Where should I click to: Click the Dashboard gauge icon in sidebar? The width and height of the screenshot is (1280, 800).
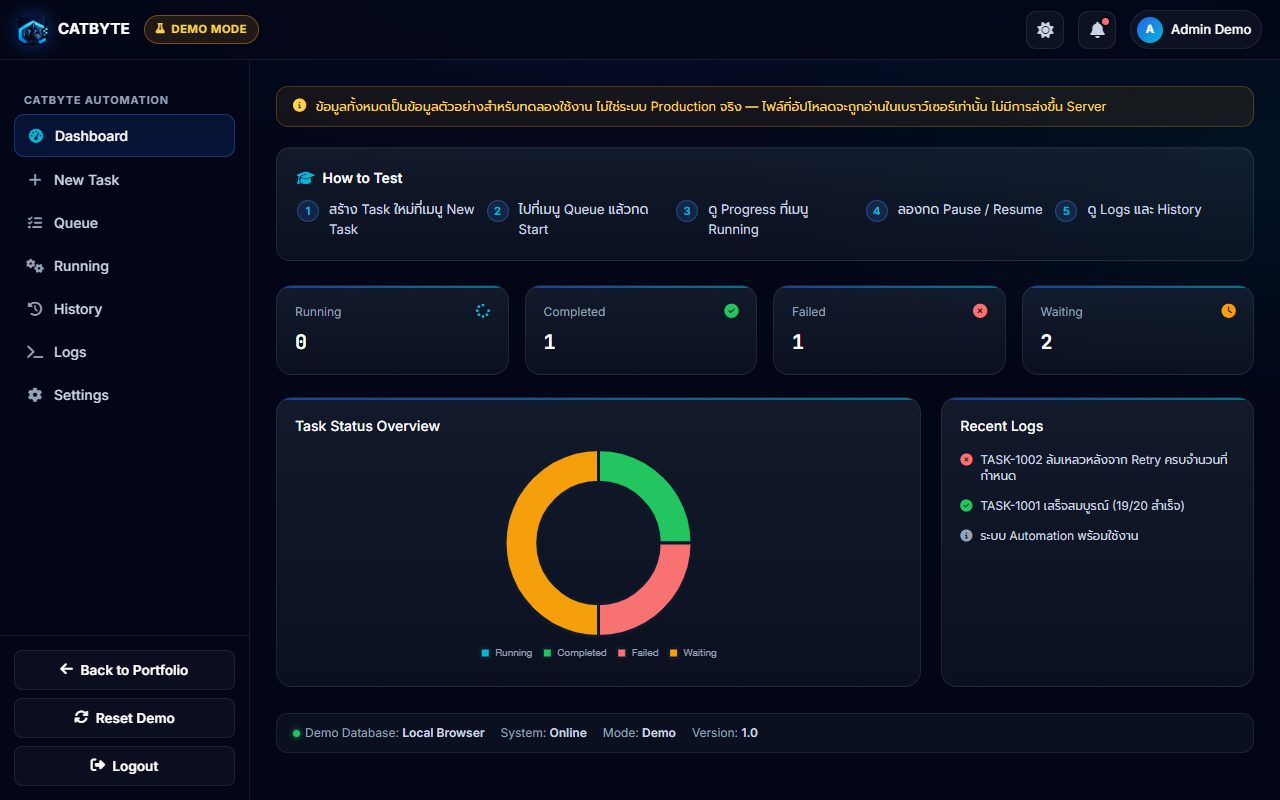pyautogui.click(x=36, y=136)
